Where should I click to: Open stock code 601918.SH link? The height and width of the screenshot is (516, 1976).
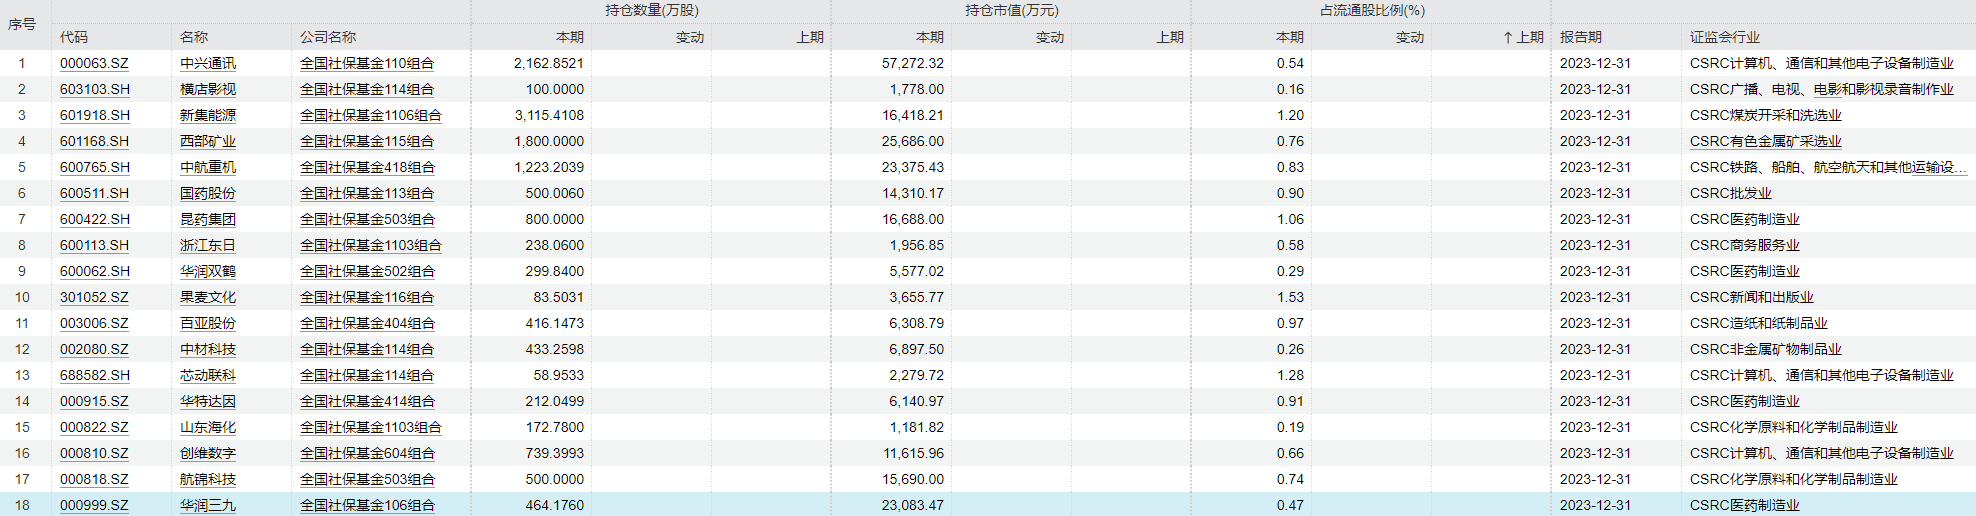(94, 115)
